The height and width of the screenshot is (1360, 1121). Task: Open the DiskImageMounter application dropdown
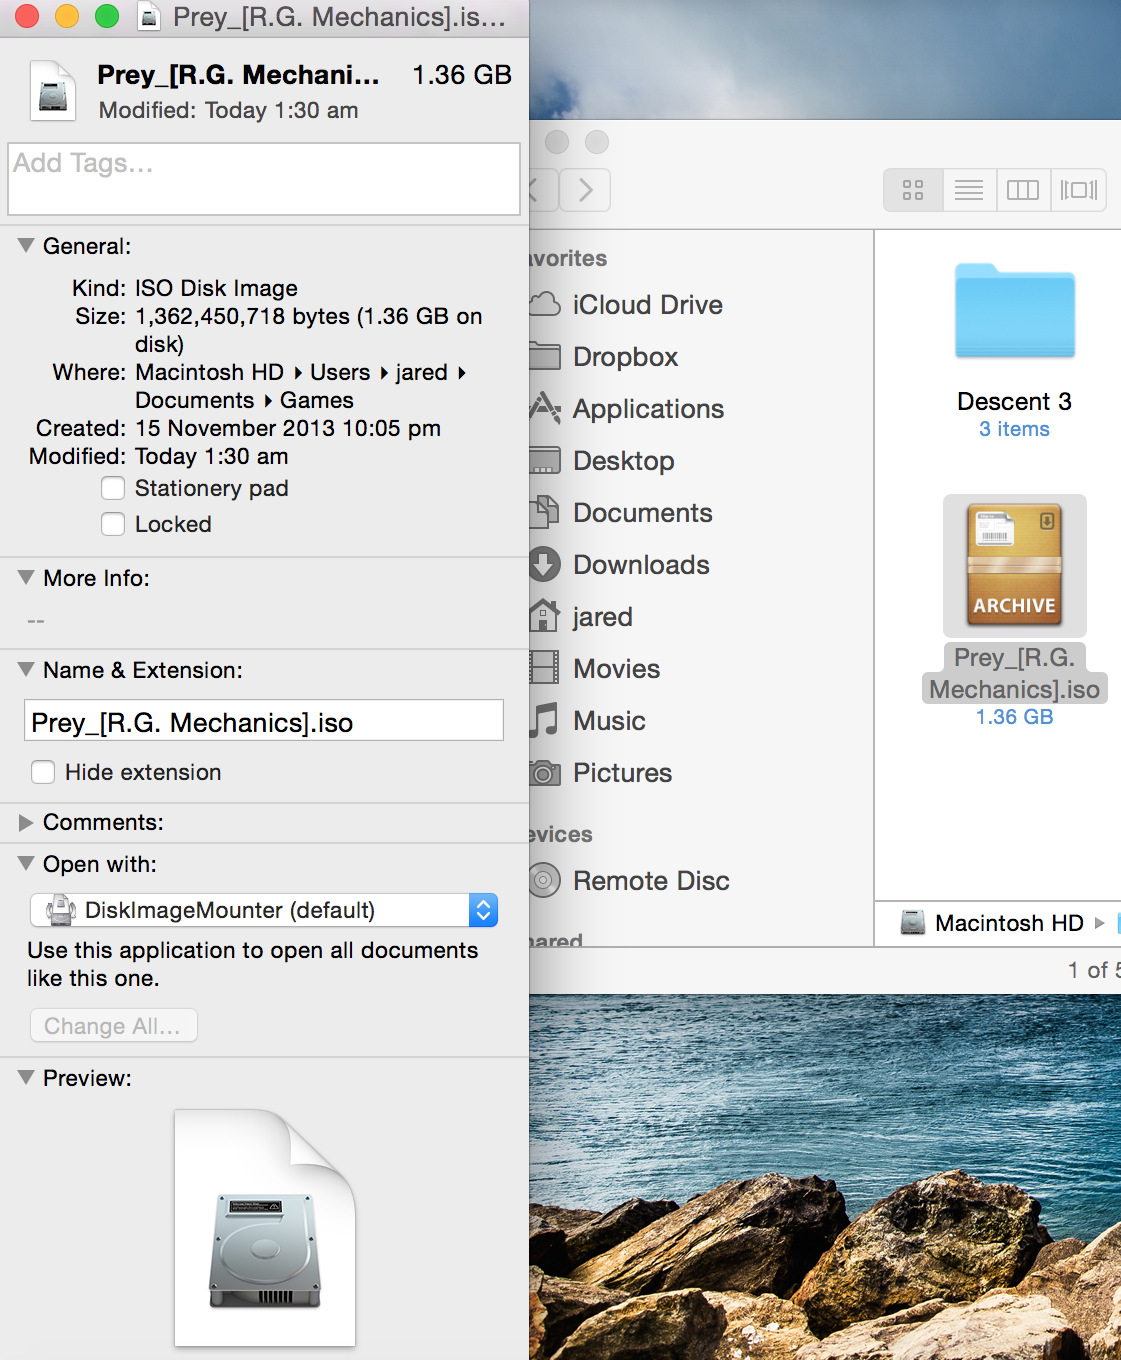coord(264,910)
